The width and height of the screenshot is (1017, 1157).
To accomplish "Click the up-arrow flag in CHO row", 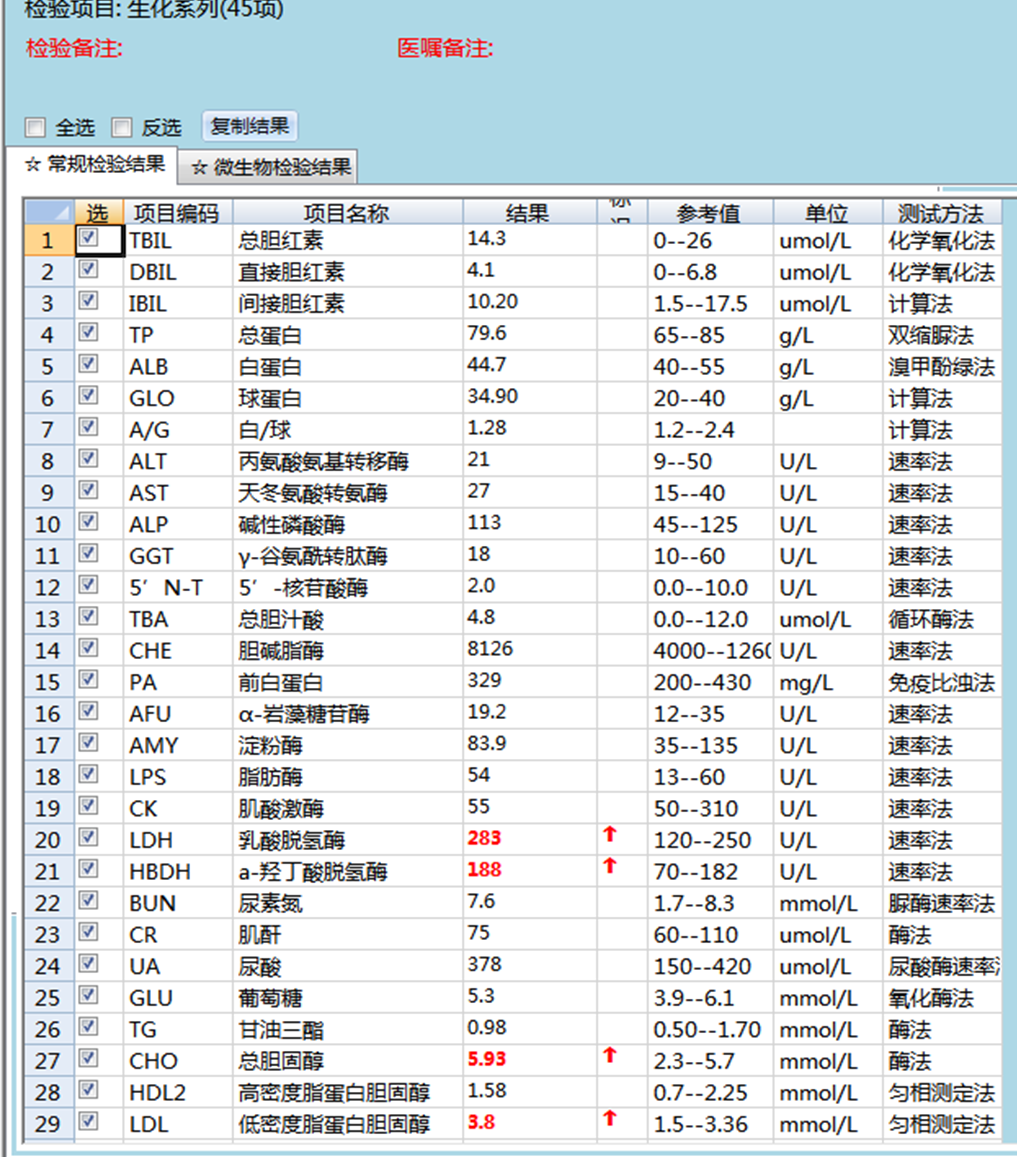I will point(610,1055).
